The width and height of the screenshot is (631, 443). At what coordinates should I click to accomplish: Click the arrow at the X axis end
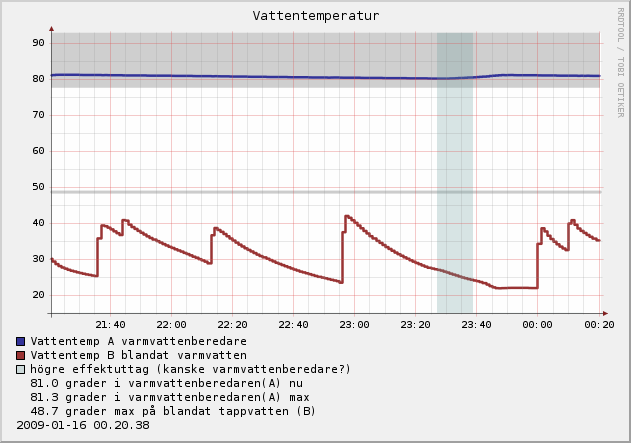point(603,313)
